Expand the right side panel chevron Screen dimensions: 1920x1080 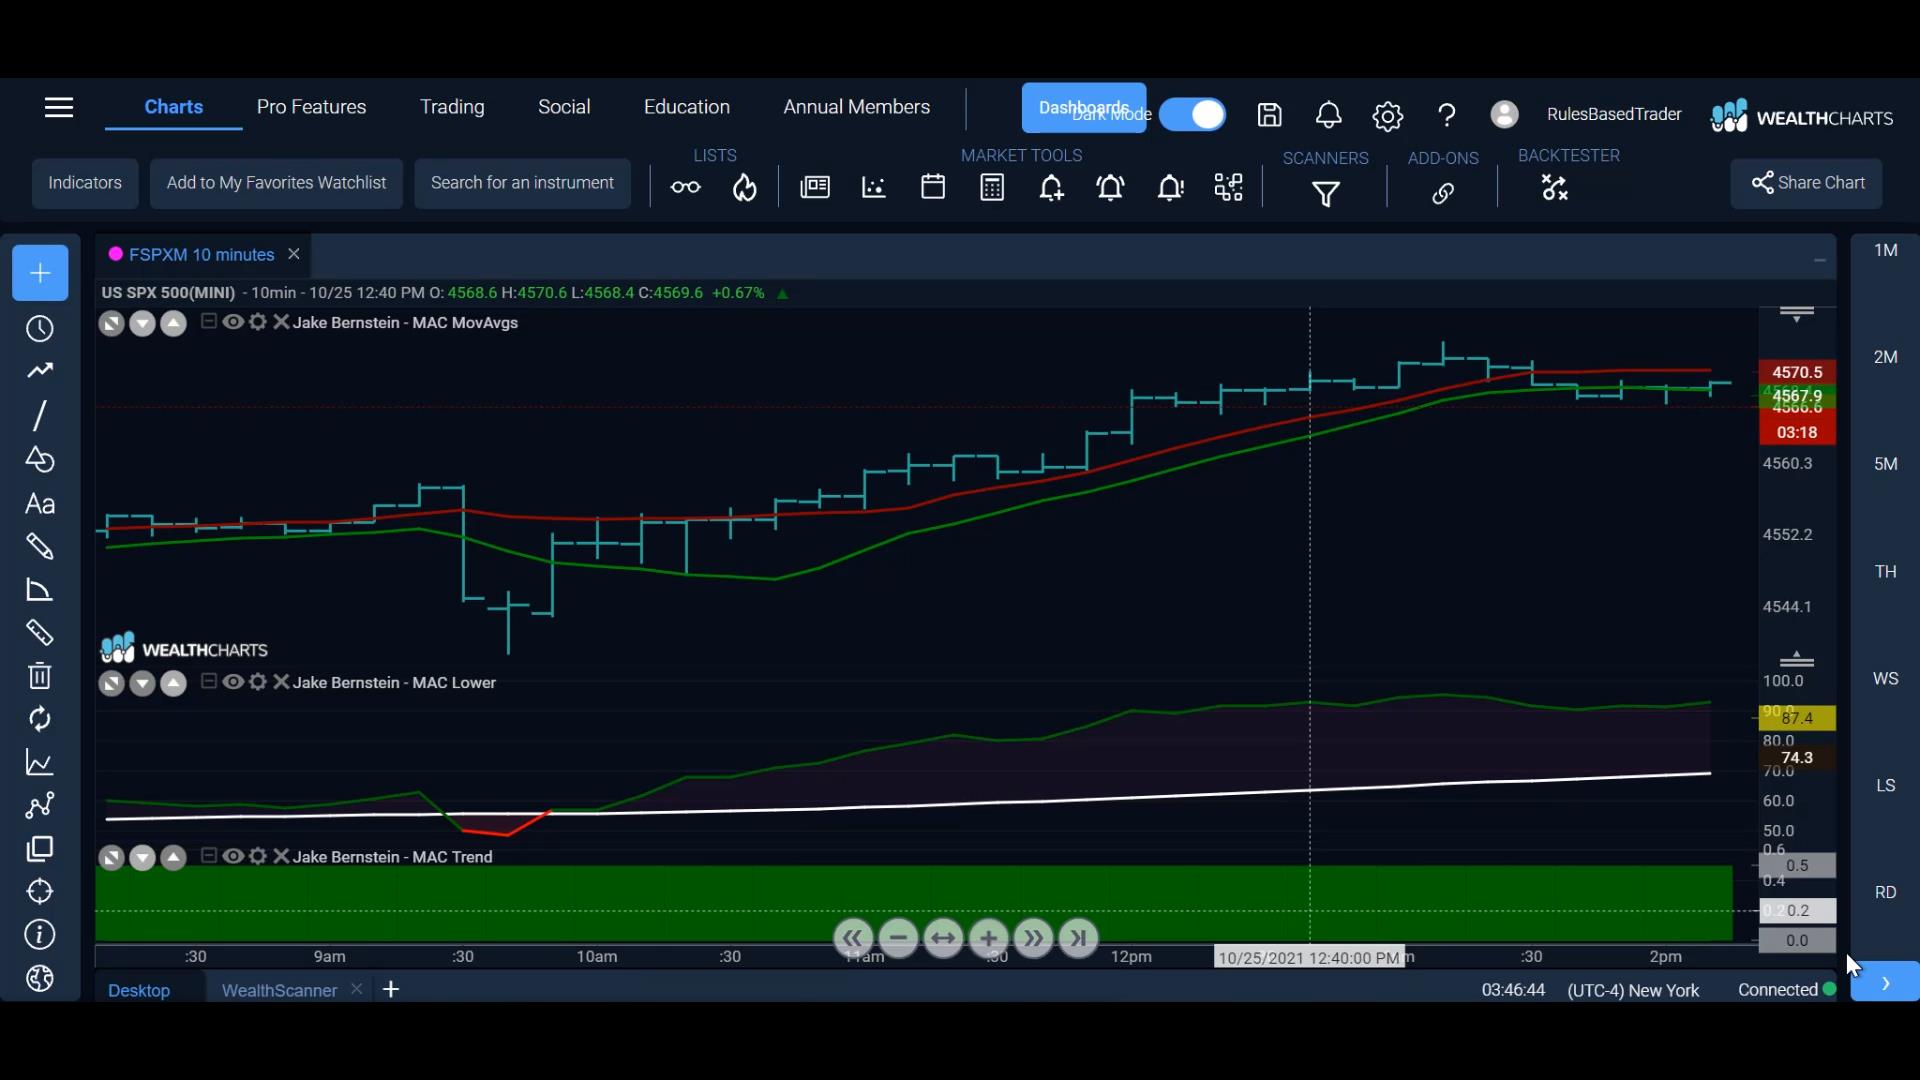coord(1885,983)
